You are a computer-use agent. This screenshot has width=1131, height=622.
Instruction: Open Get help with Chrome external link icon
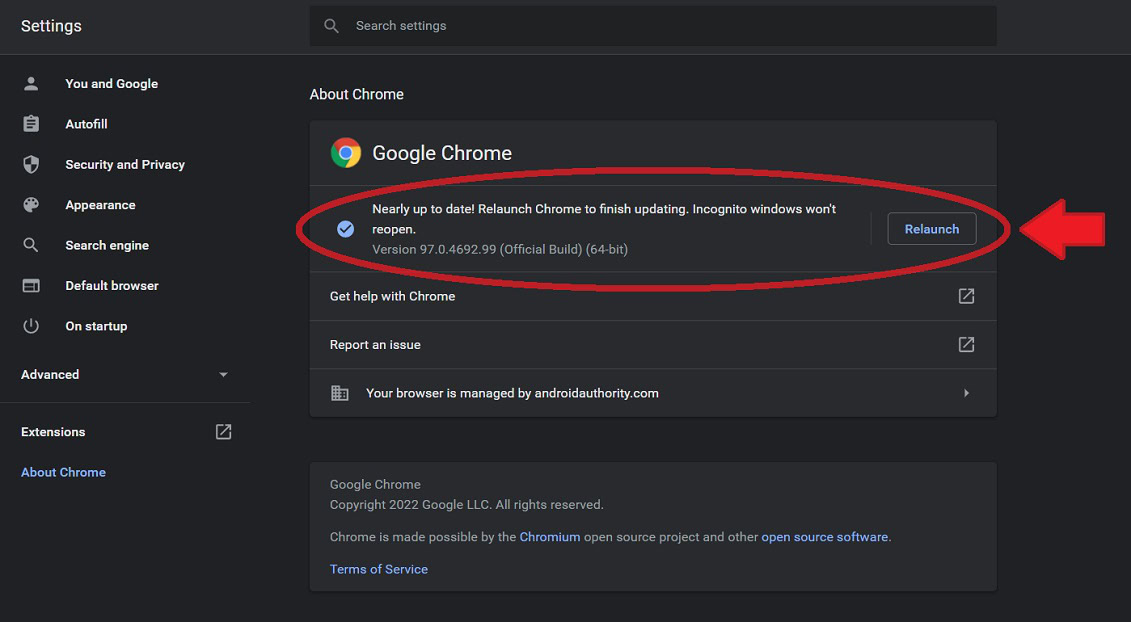966,295
